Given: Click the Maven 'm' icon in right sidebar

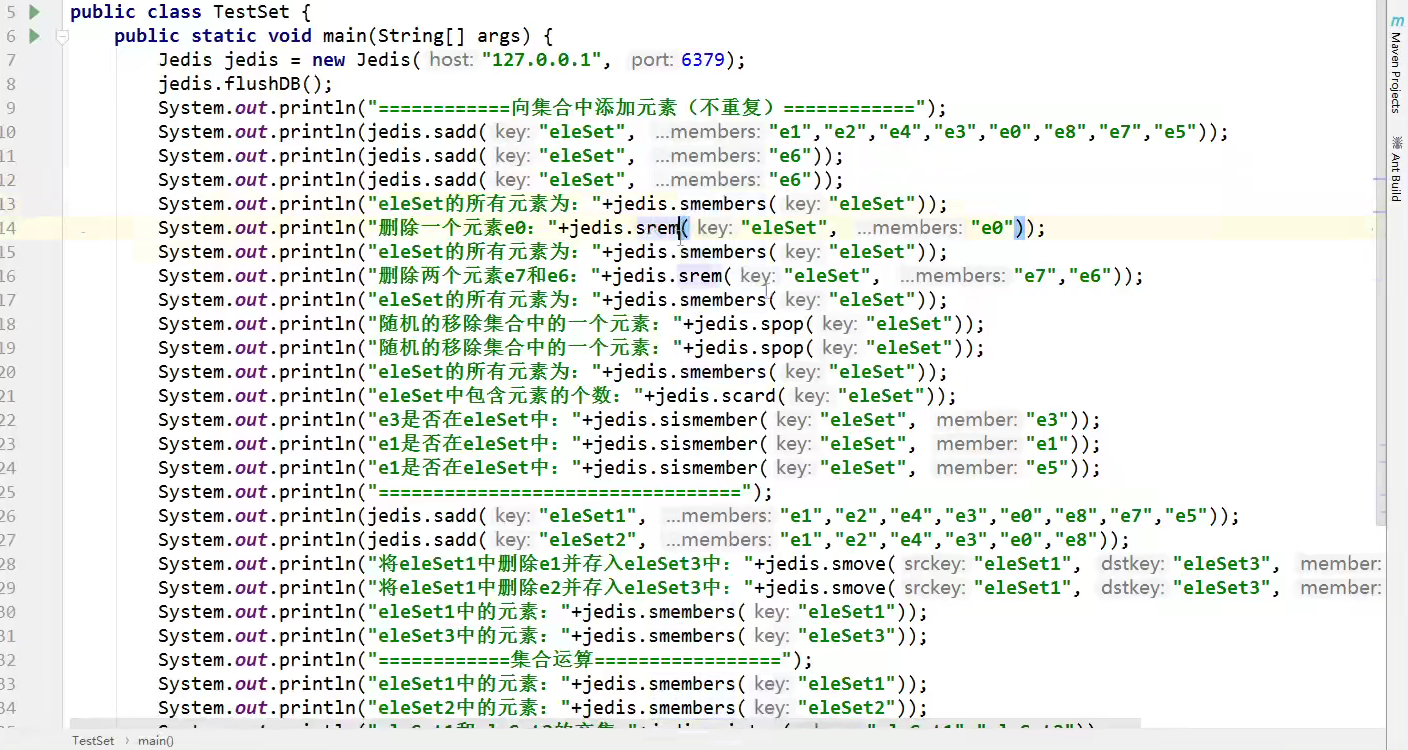Looking at the screenshot, I should pos(1397,21).
